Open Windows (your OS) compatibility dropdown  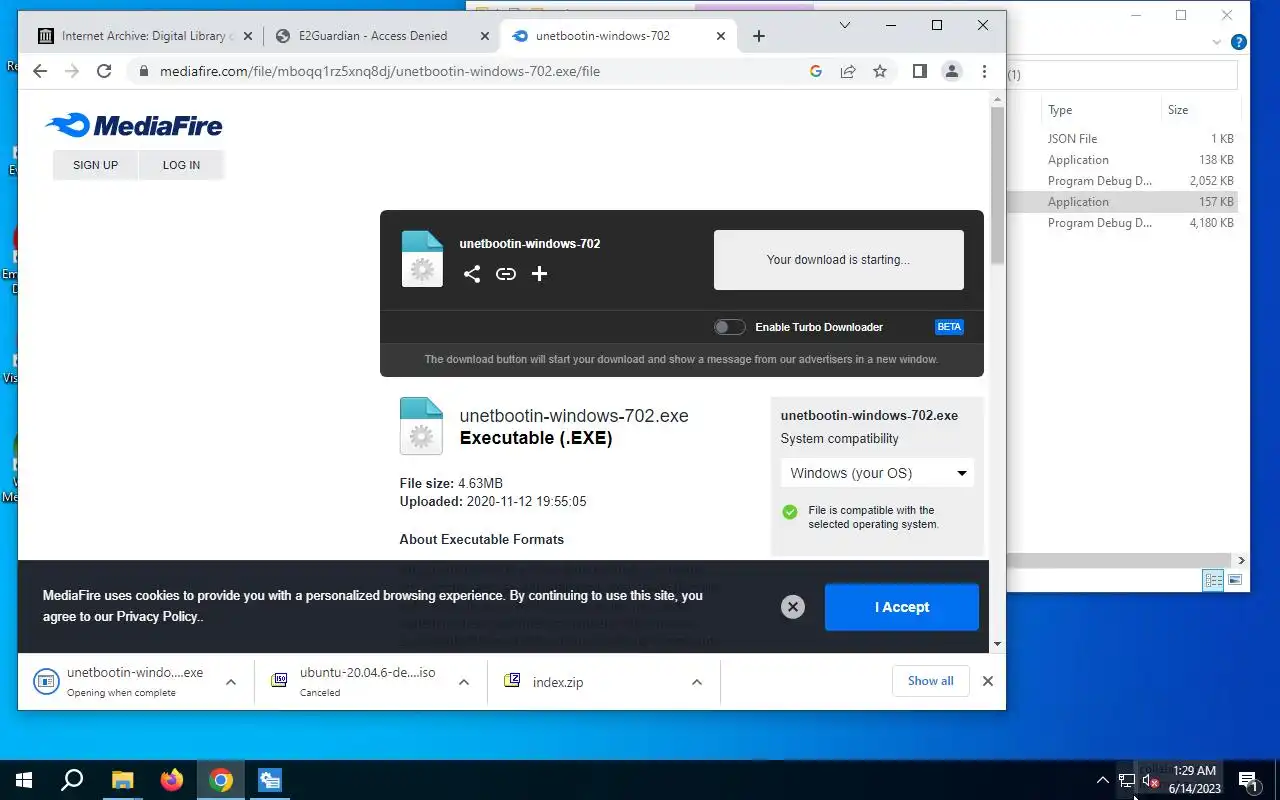click(877, 473)
